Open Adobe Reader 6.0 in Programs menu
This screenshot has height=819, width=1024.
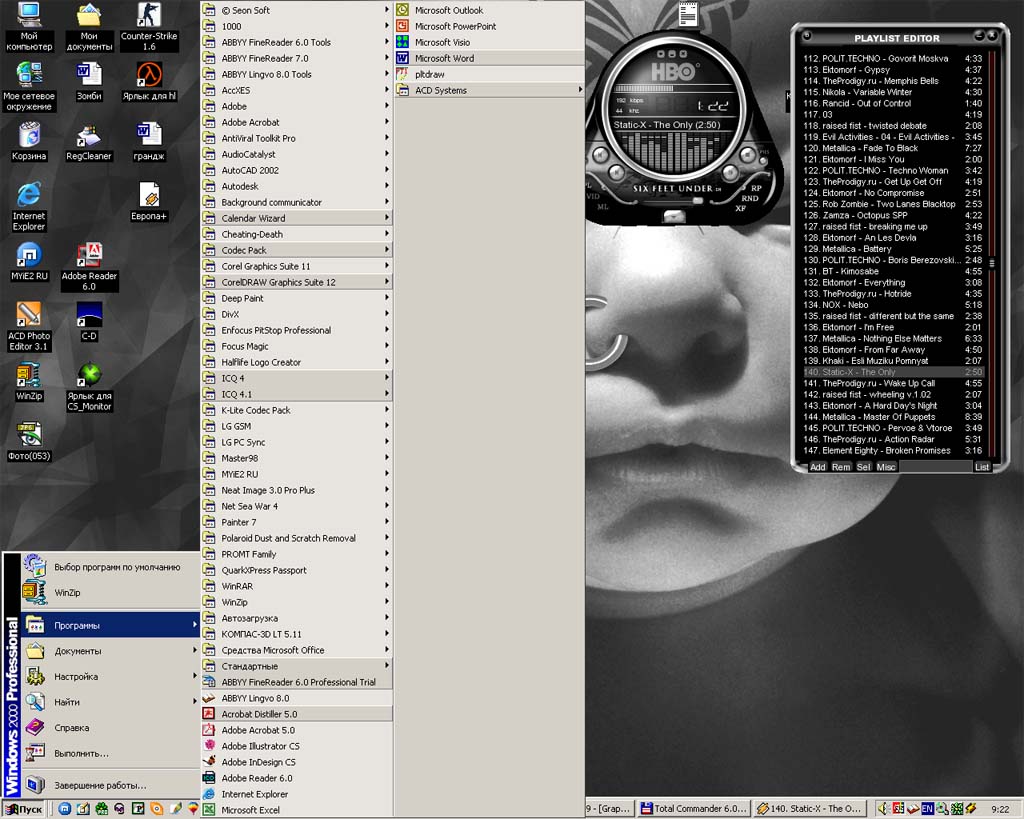tap(297, 778)
